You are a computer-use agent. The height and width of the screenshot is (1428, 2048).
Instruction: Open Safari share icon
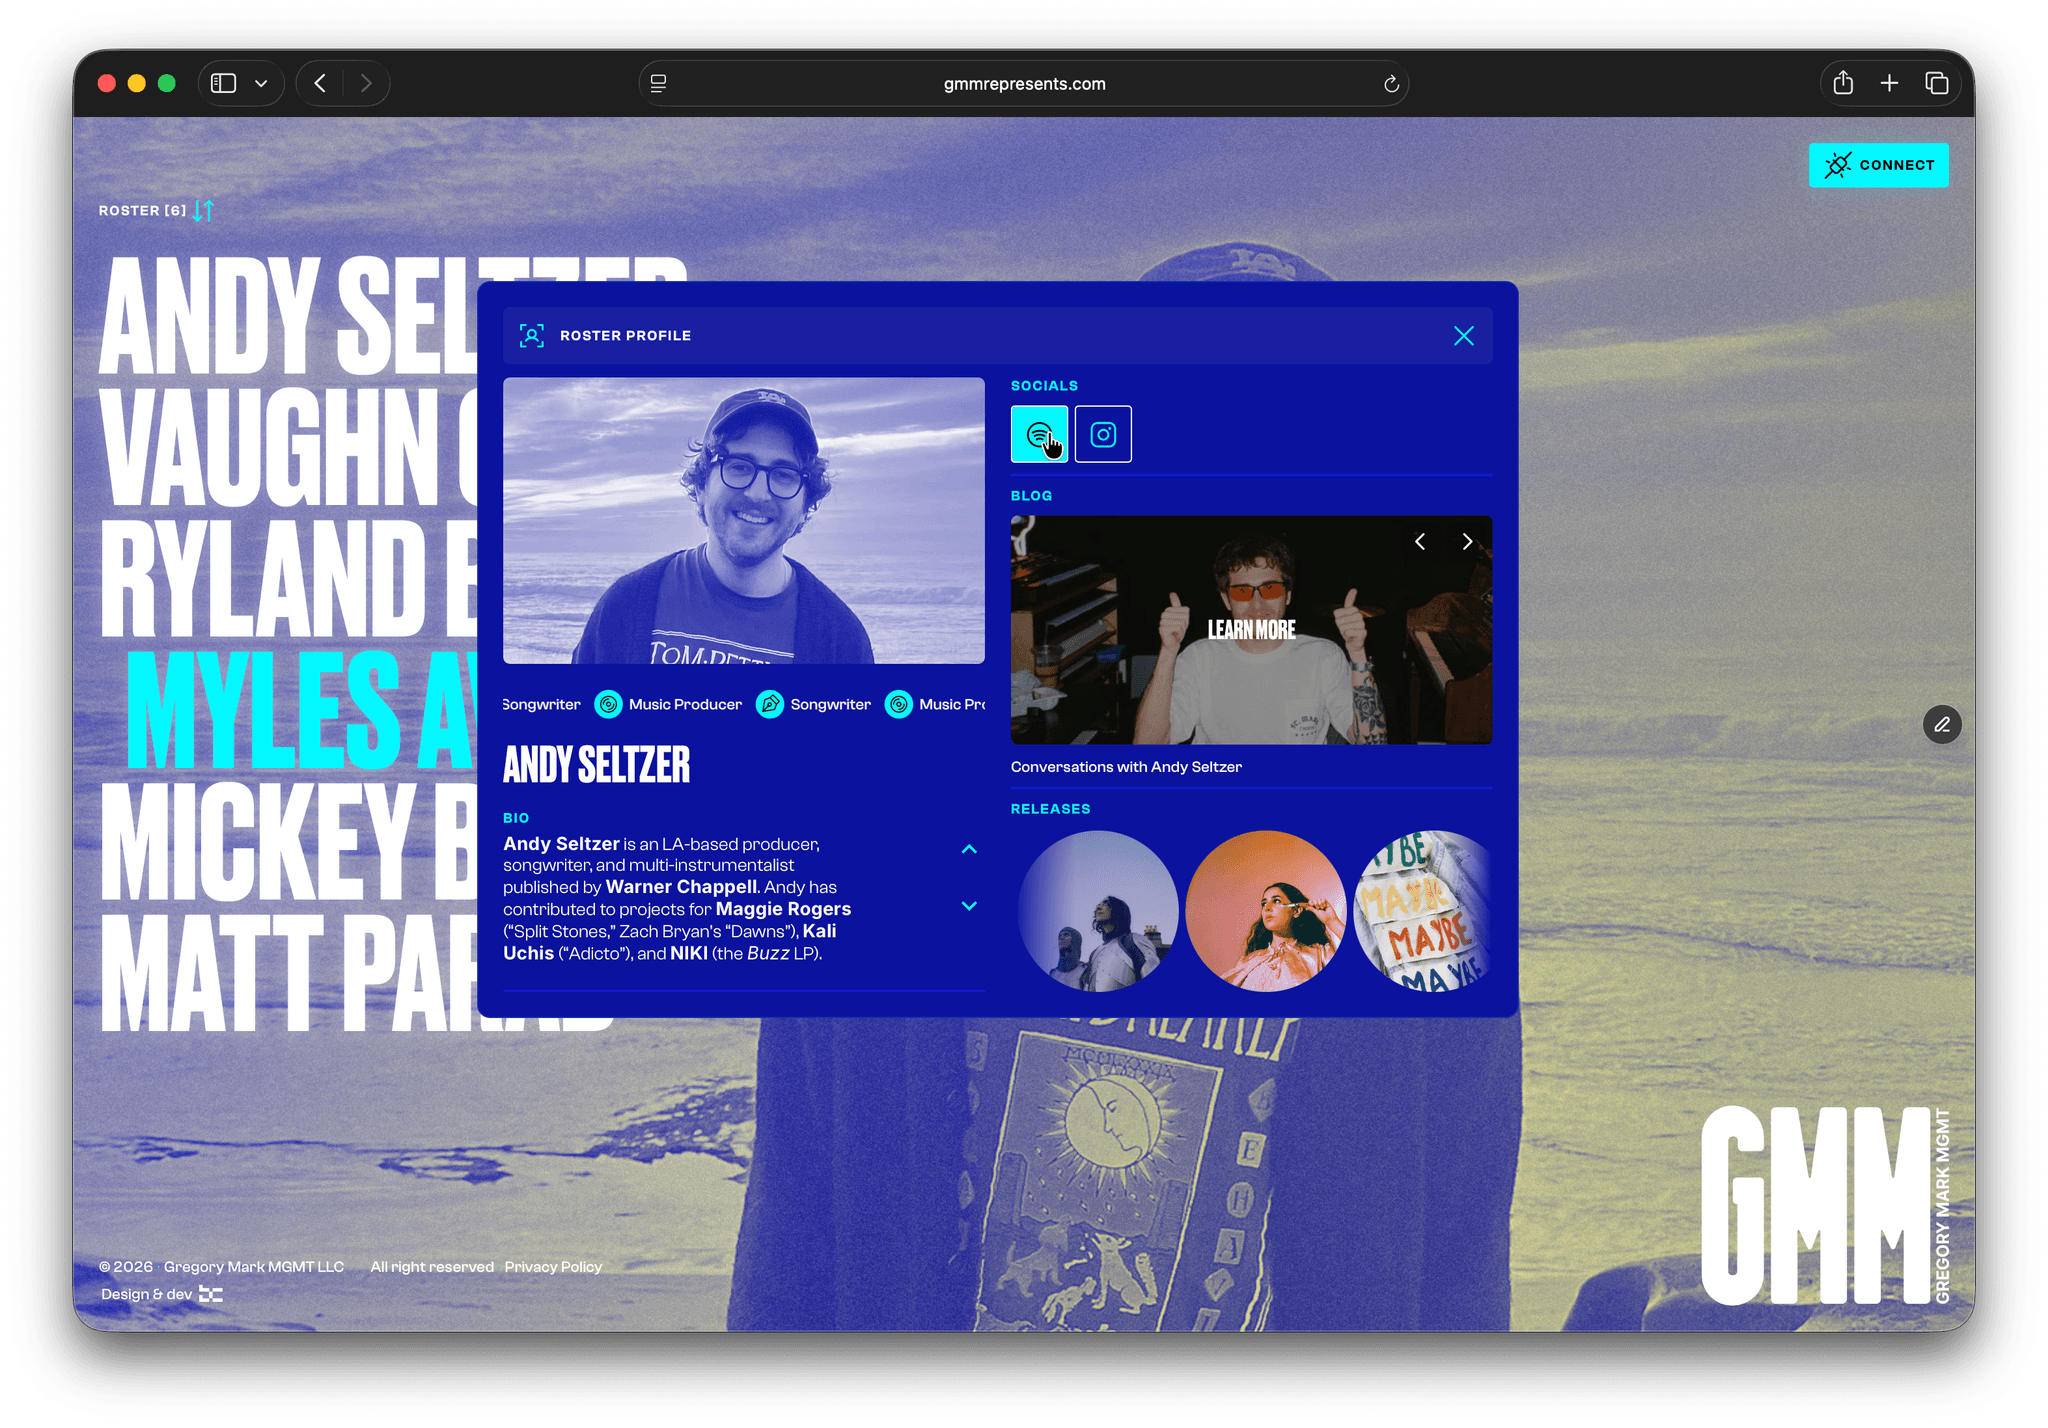coord(1843,83)
